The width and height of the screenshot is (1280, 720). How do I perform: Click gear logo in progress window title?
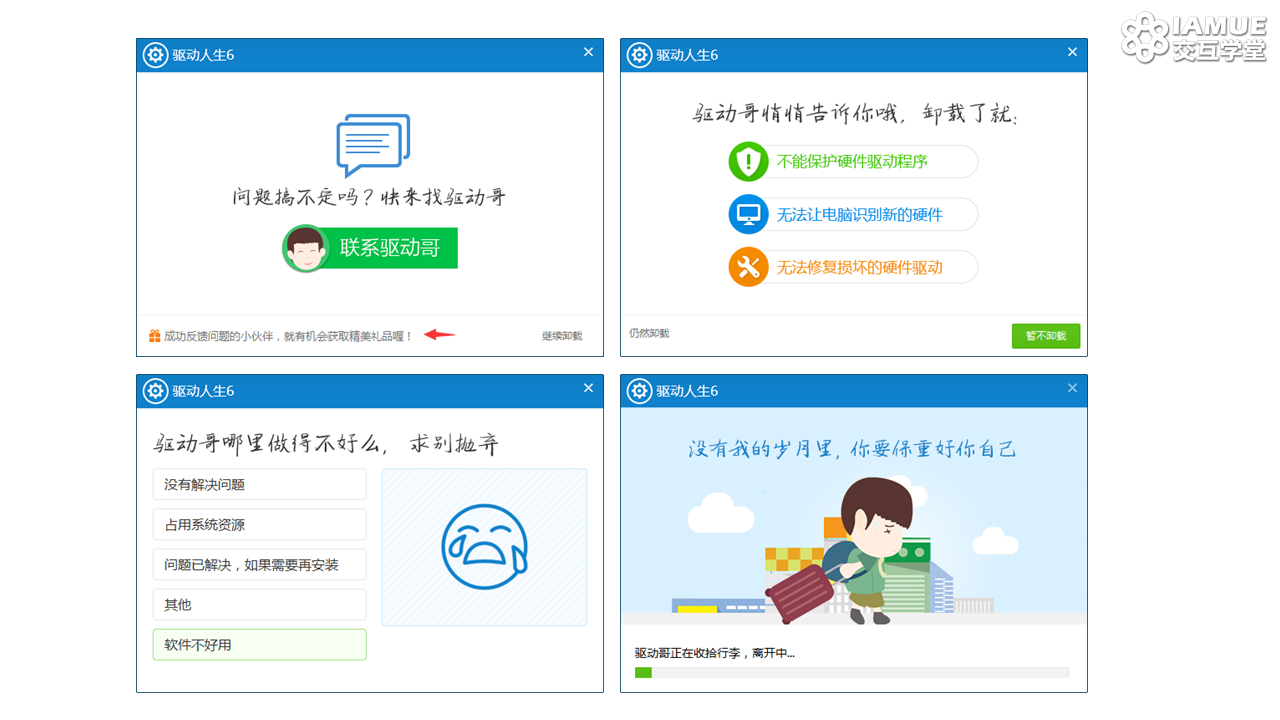click(x=639, y=391)
